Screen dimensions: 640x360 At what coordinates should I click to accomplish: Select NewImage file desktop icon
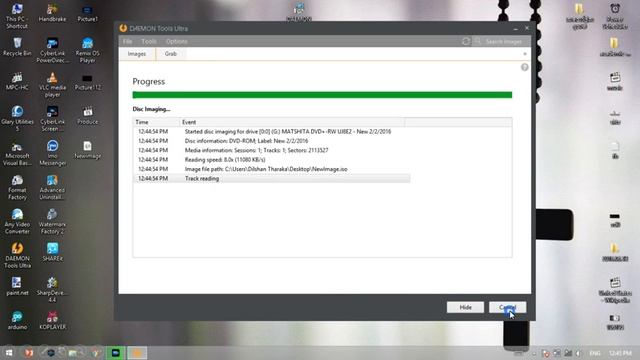click(87, 149)
